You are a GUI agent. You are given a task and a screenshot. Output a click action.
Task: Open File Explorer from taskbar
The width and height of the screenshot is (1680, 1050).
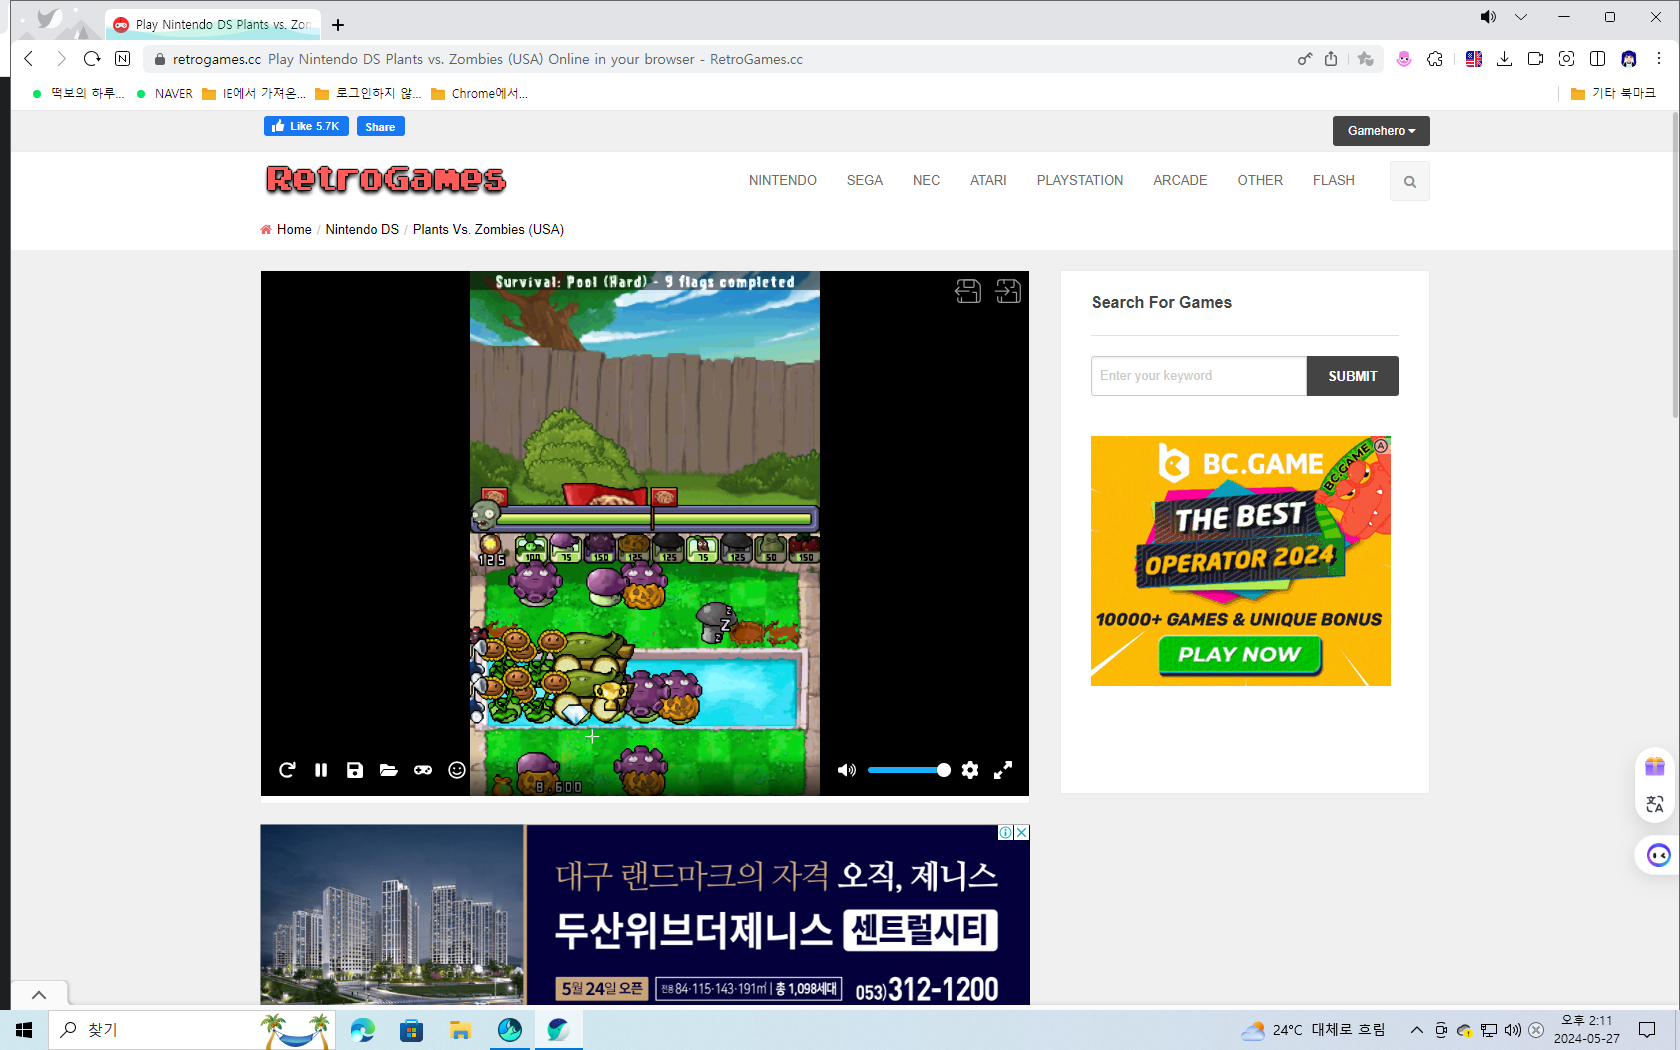[460, 1030]
